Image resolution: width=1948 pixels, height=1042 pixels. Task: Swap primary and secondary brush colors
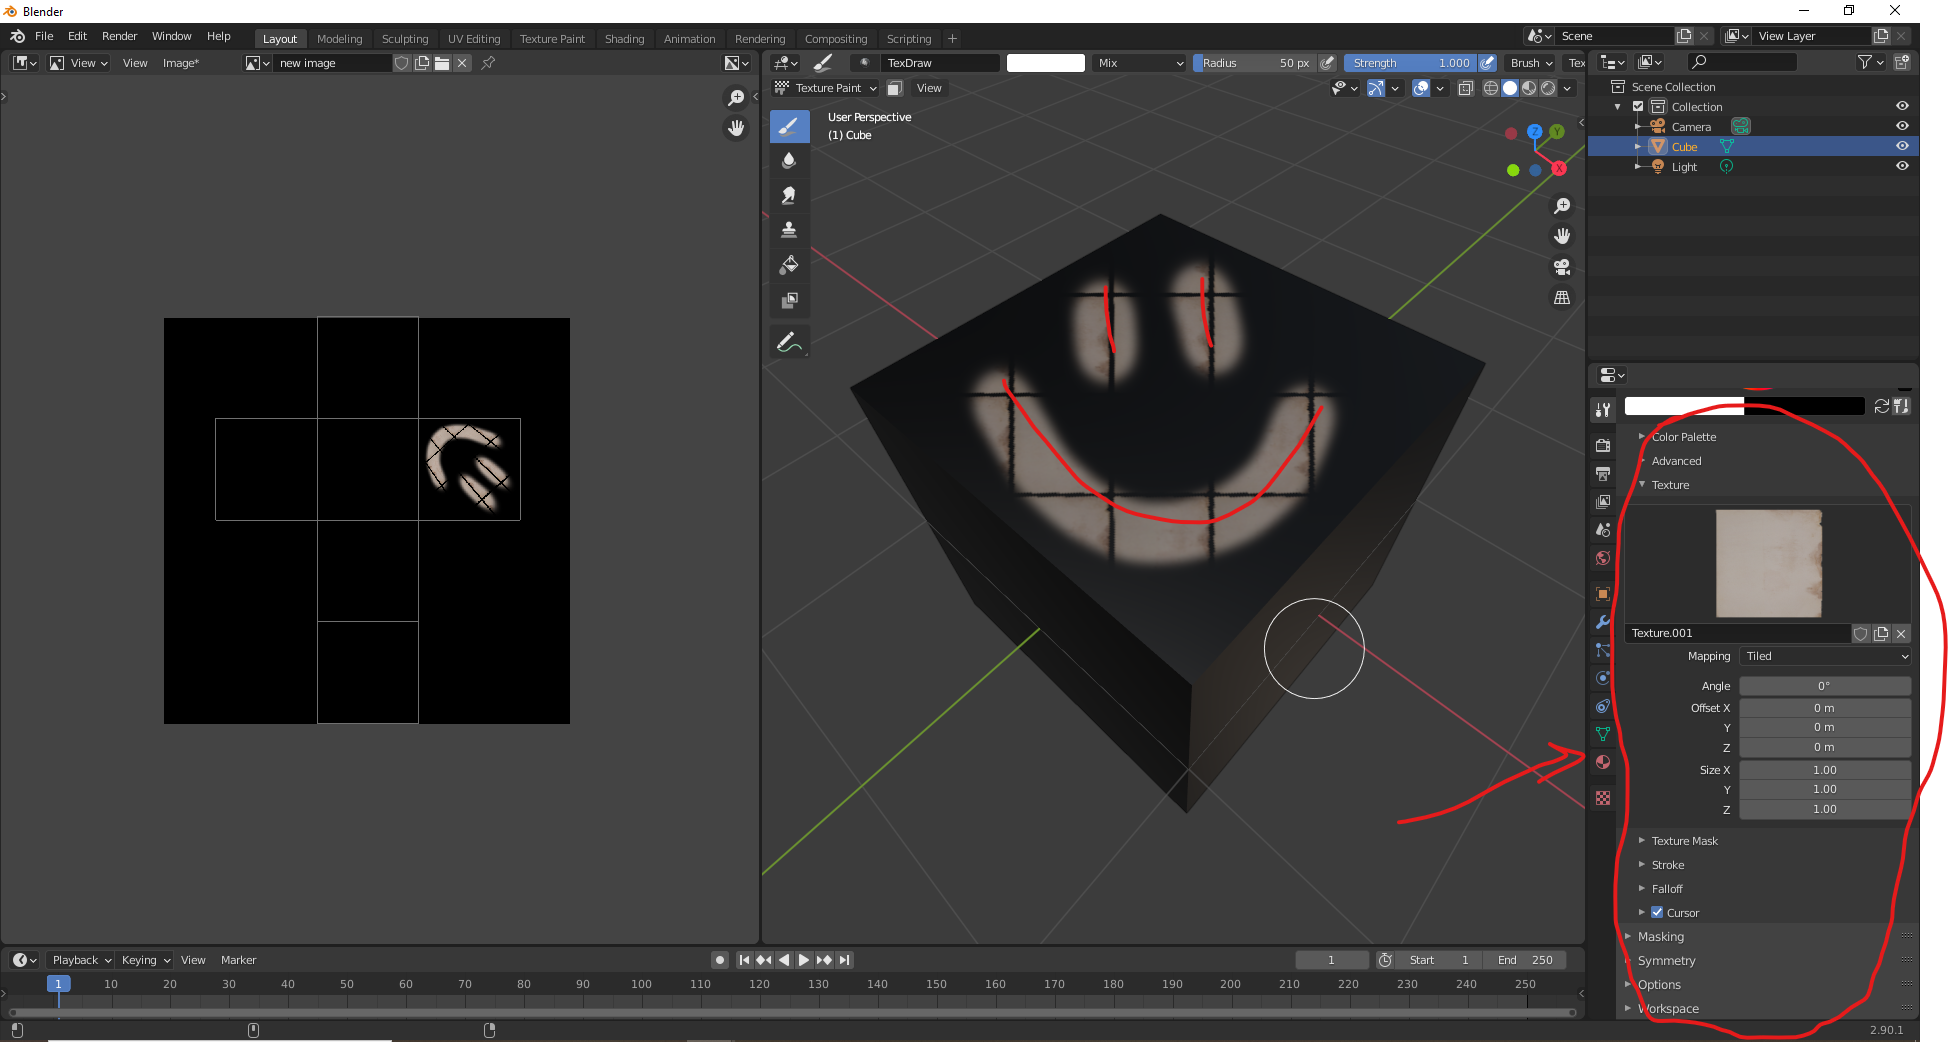coord(1882,406)
